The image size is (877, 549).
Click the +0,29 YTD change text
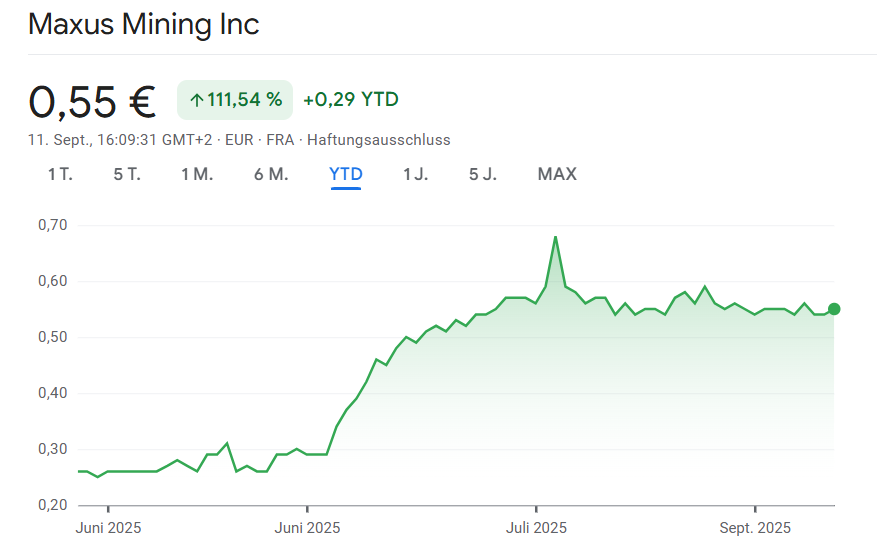pyautogui.click(x=351, y=100)
